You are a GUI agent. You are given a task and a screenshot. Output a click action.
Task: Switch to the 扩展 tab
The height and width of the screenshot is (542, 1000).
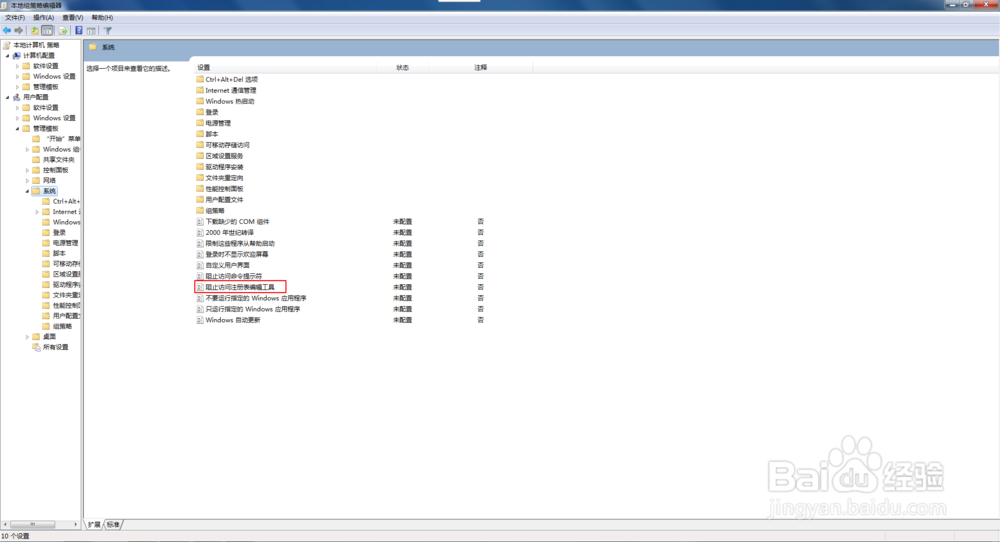tap(94, 524)
